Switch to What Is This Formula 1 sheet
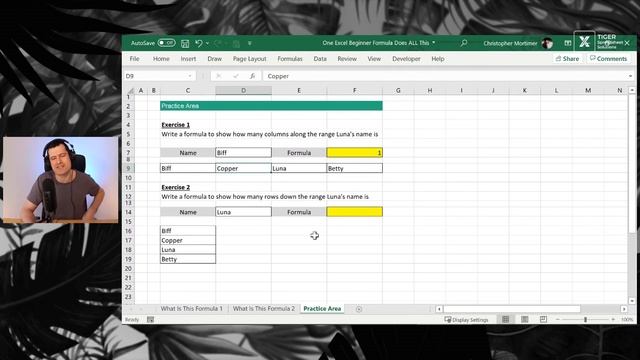 (191, 309)
